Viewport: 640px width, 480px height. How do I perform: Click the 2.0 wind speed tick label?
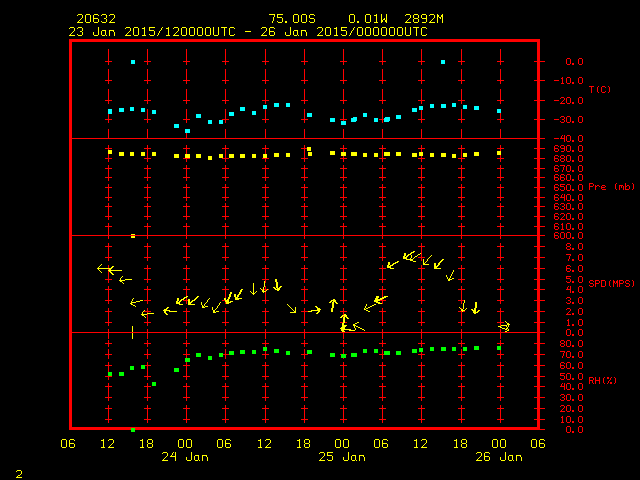[x=574, y=311]
